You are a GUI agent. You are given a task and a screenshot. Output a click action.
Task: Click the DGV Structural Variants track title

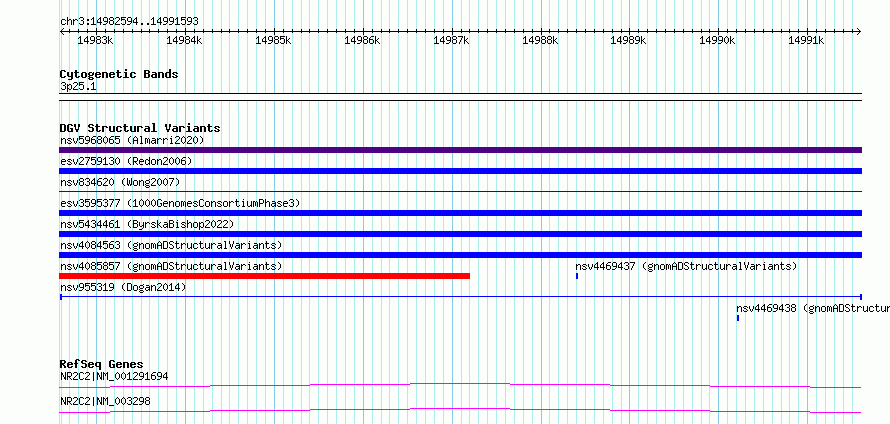coord(140,128)
